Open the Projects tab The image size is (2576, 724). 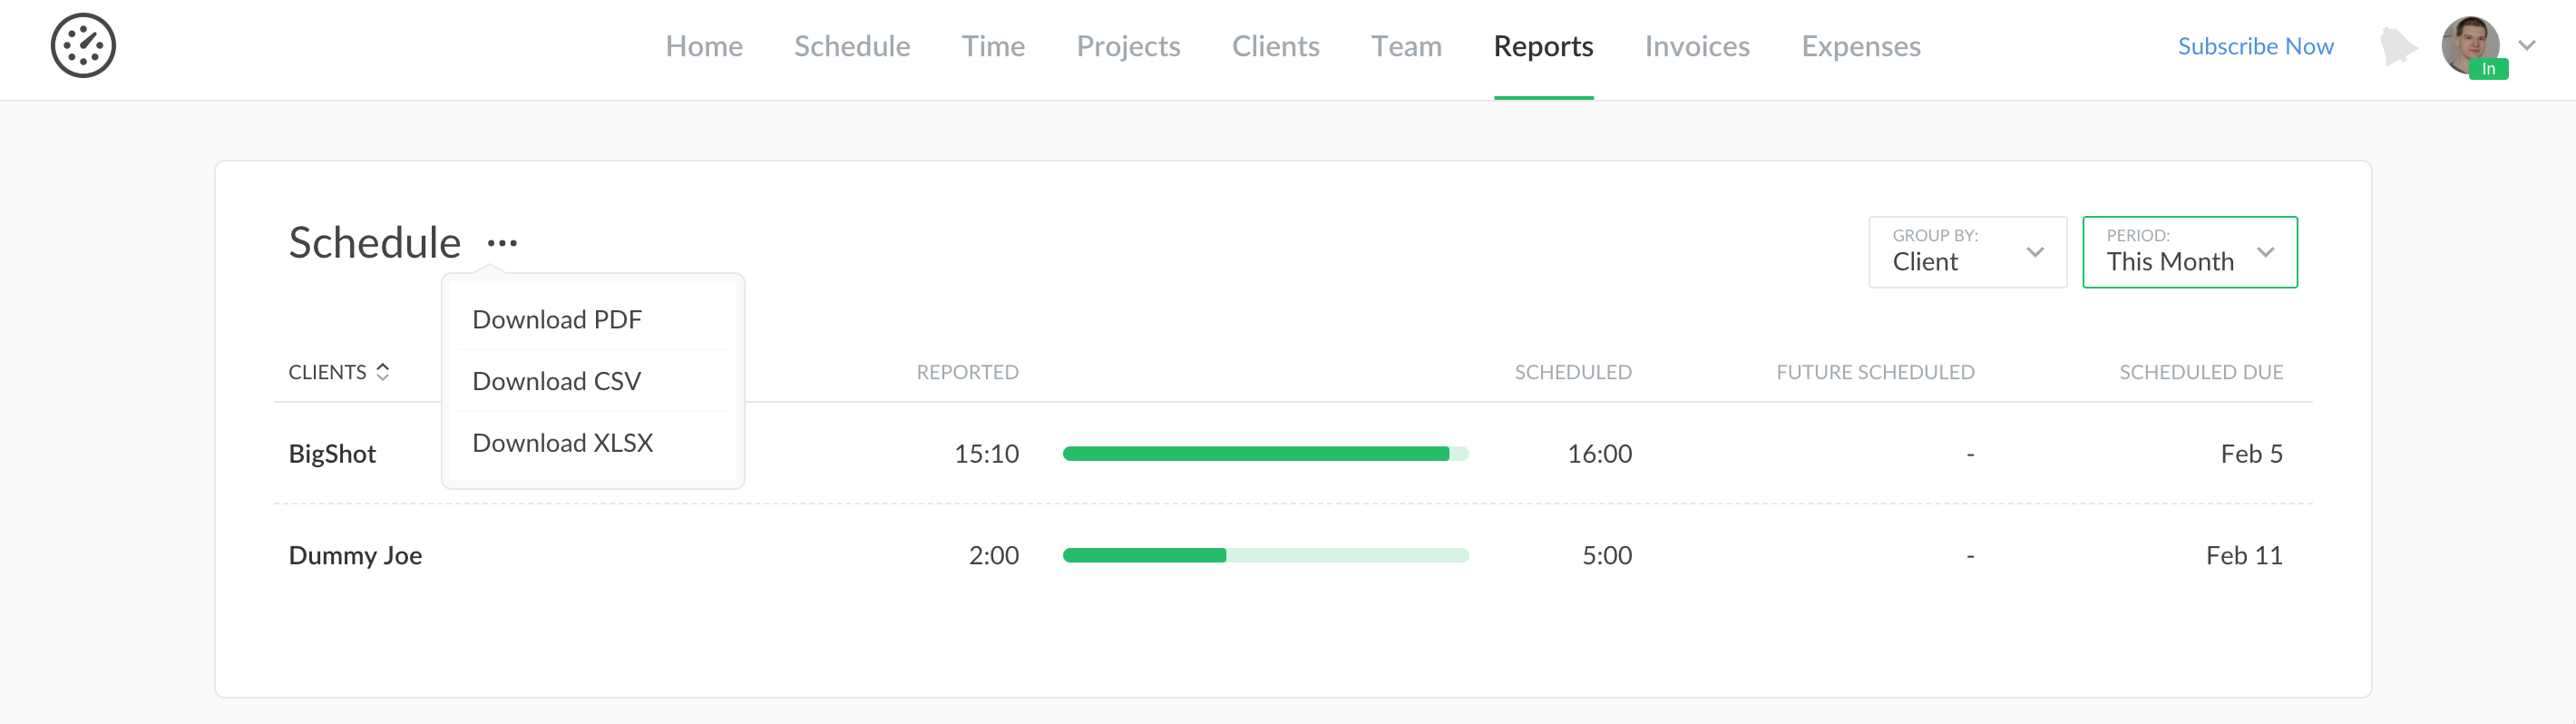(1128, 46)
